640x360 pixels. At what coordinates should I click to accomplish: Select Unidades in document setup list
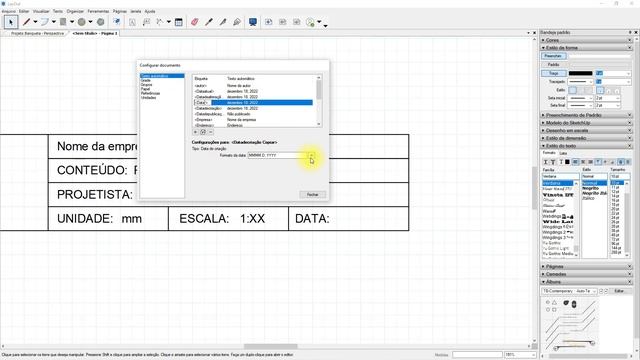tap(149, 98)
